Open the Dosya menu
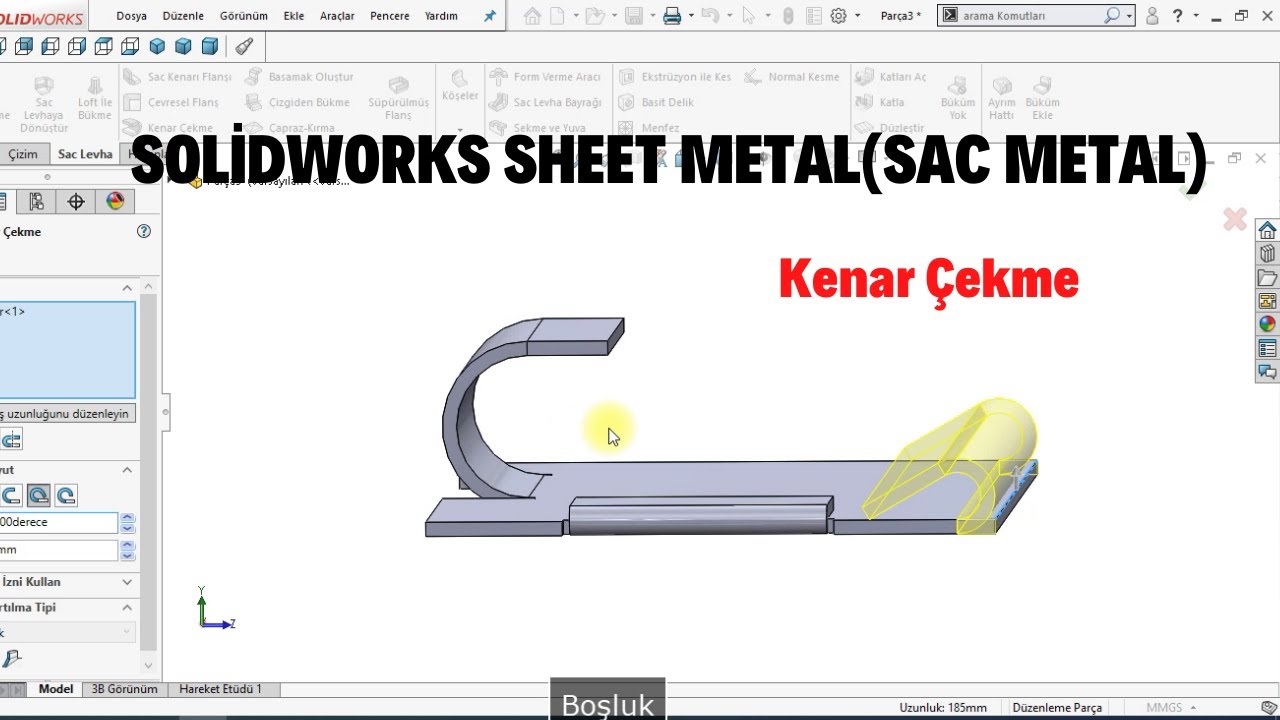This screenshot has height=720, width=1280. click(132, 16)
